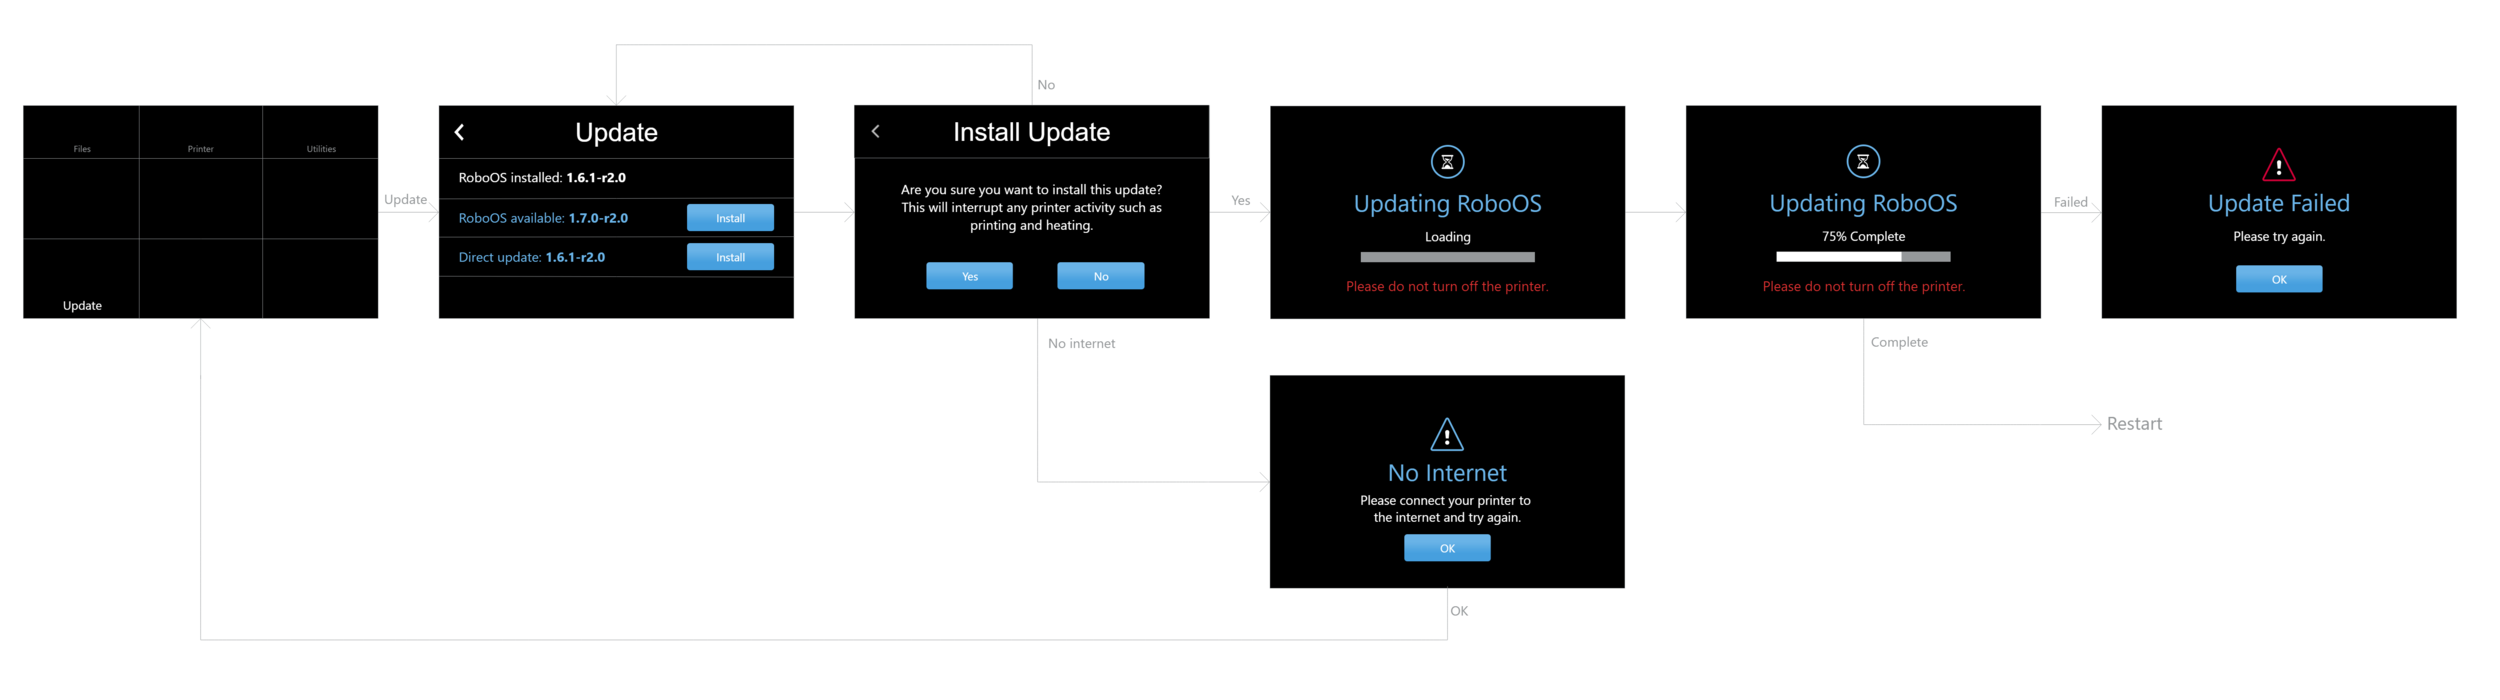The width and height of the screenshot is (2500, 700).
Task: Acknowledge No Internet with the OK button
Action: [1447, 548]
